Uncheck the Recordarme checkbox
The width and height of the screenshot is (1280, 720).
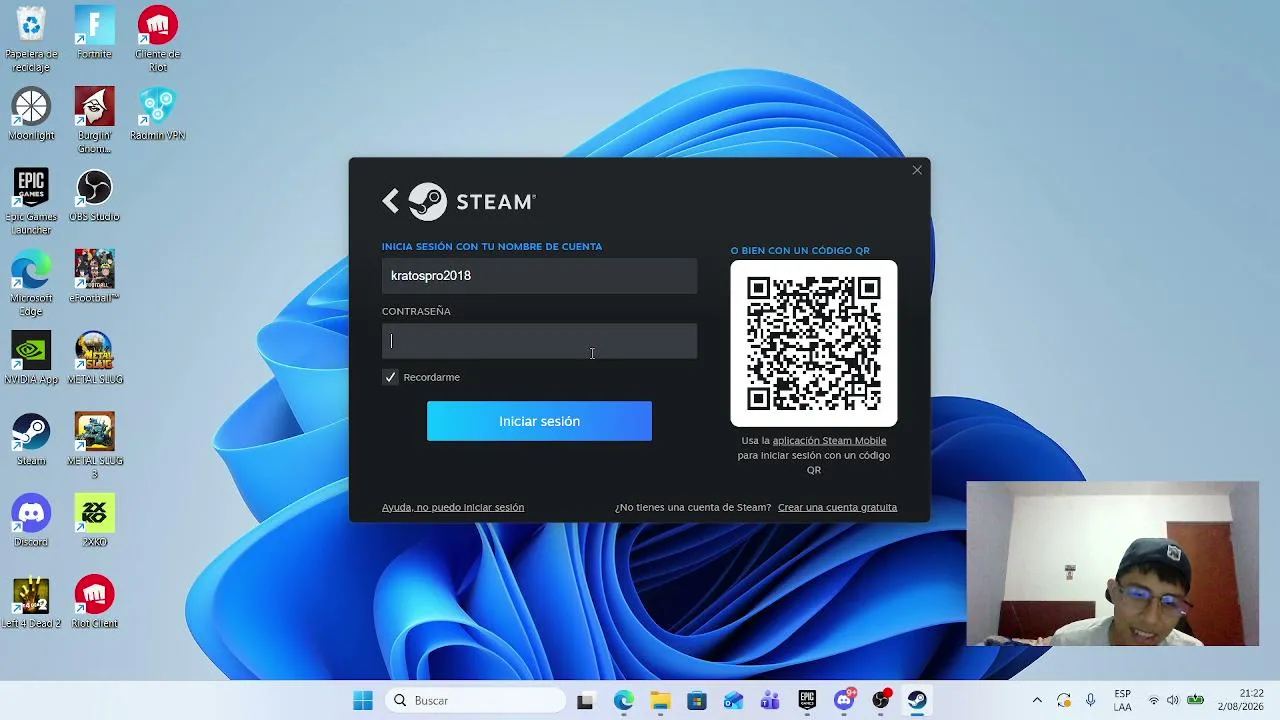(x=390, y=377)
